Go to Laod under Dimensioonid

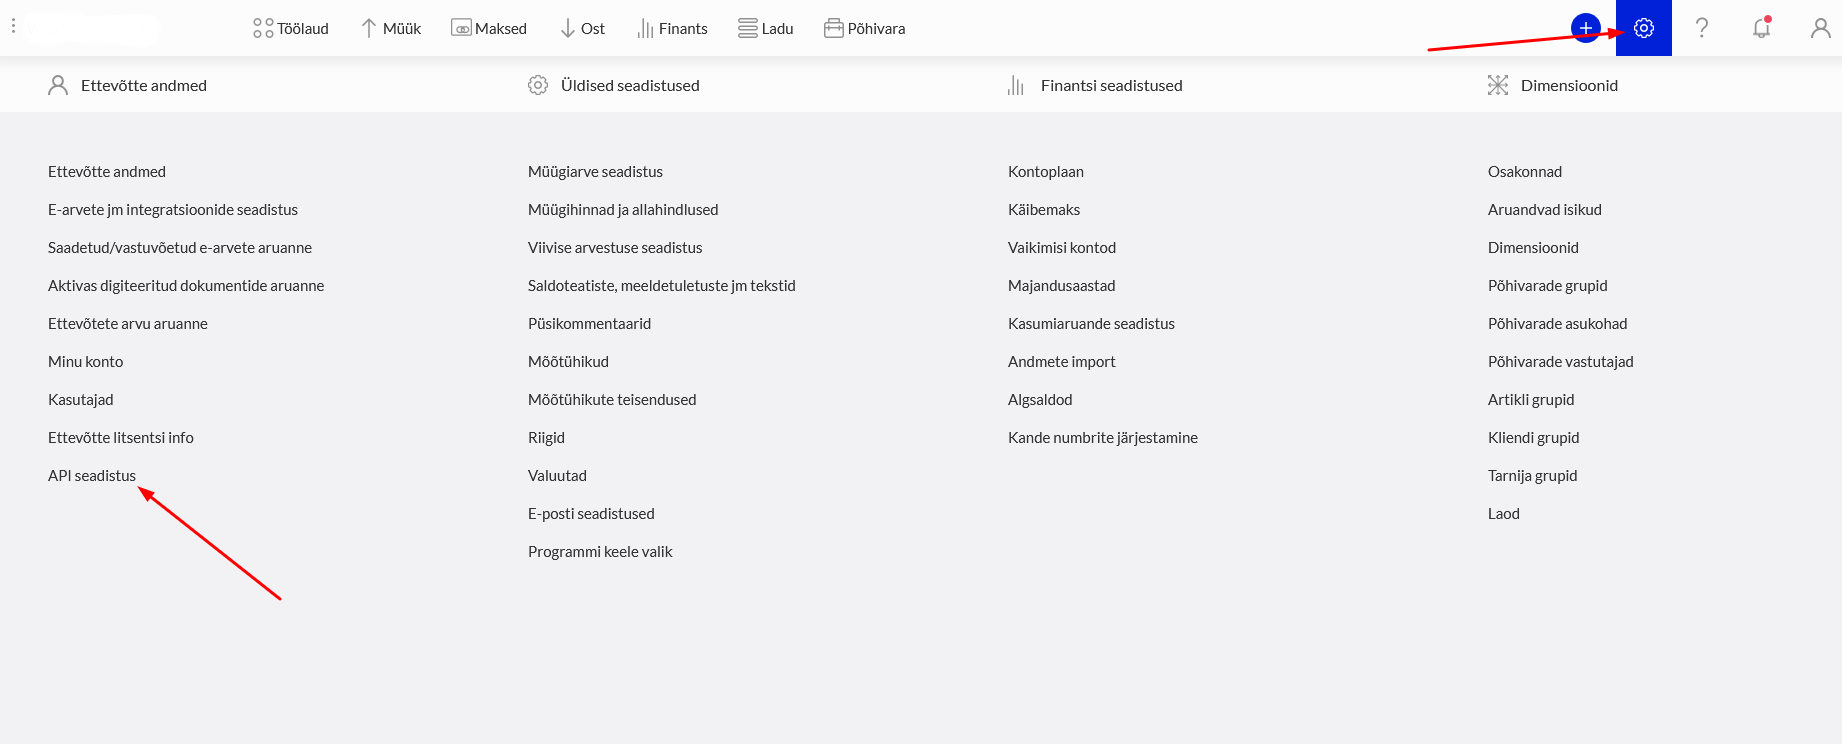pyautogui.click(x=1504, y=514)
